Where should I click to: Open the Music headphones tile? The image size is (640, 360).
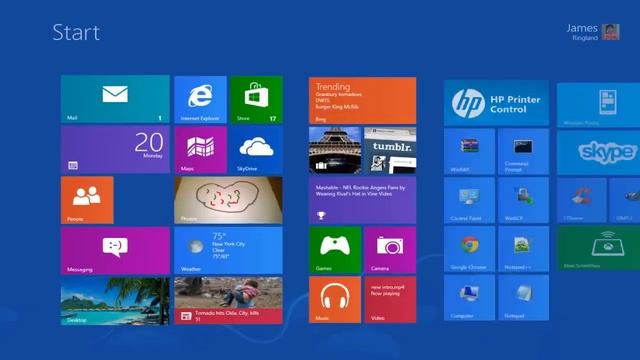click(x=335, y=300)
